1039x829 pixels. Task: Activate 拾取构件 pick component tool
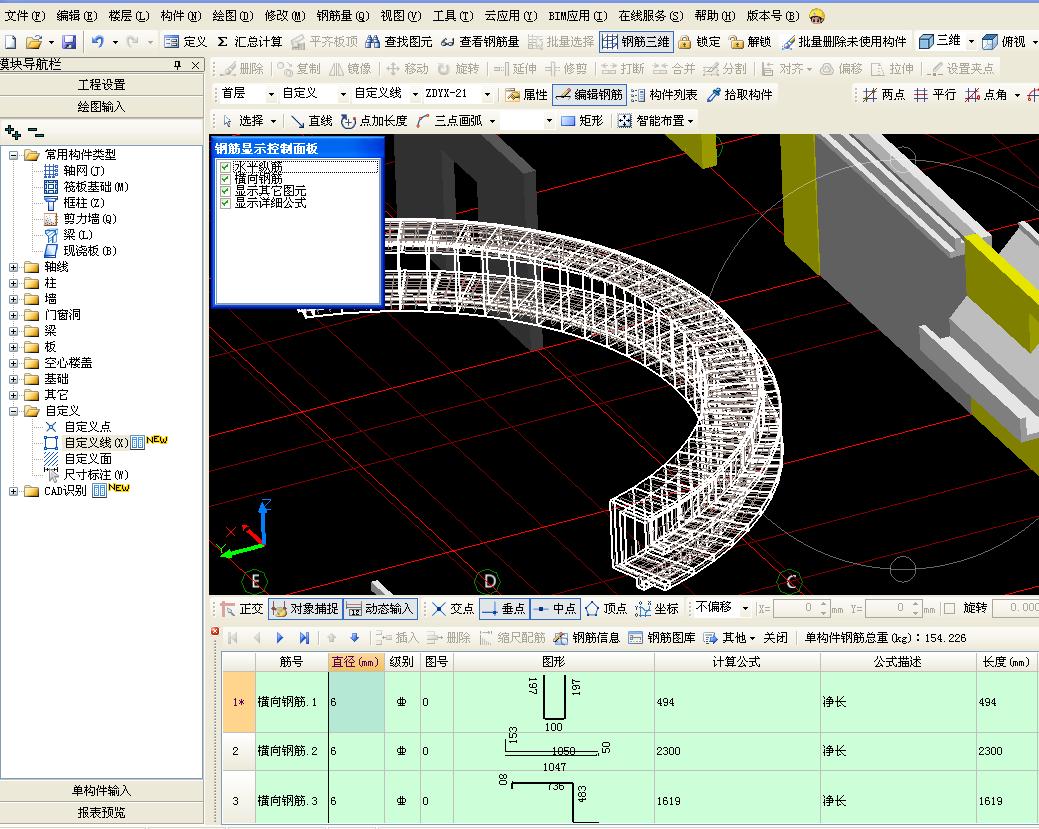point(739,95)
